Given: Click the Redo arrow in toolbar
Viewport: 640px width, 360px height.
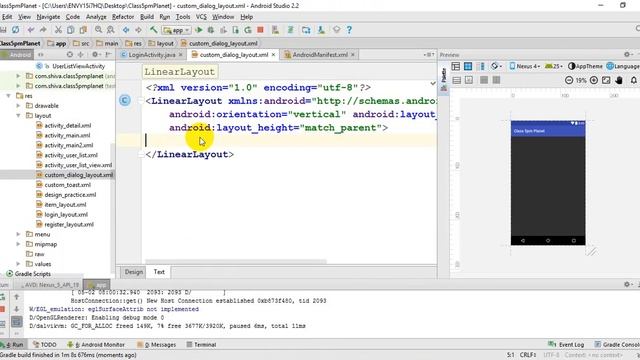Looking at the screenshot, I should tap(43, 30).
